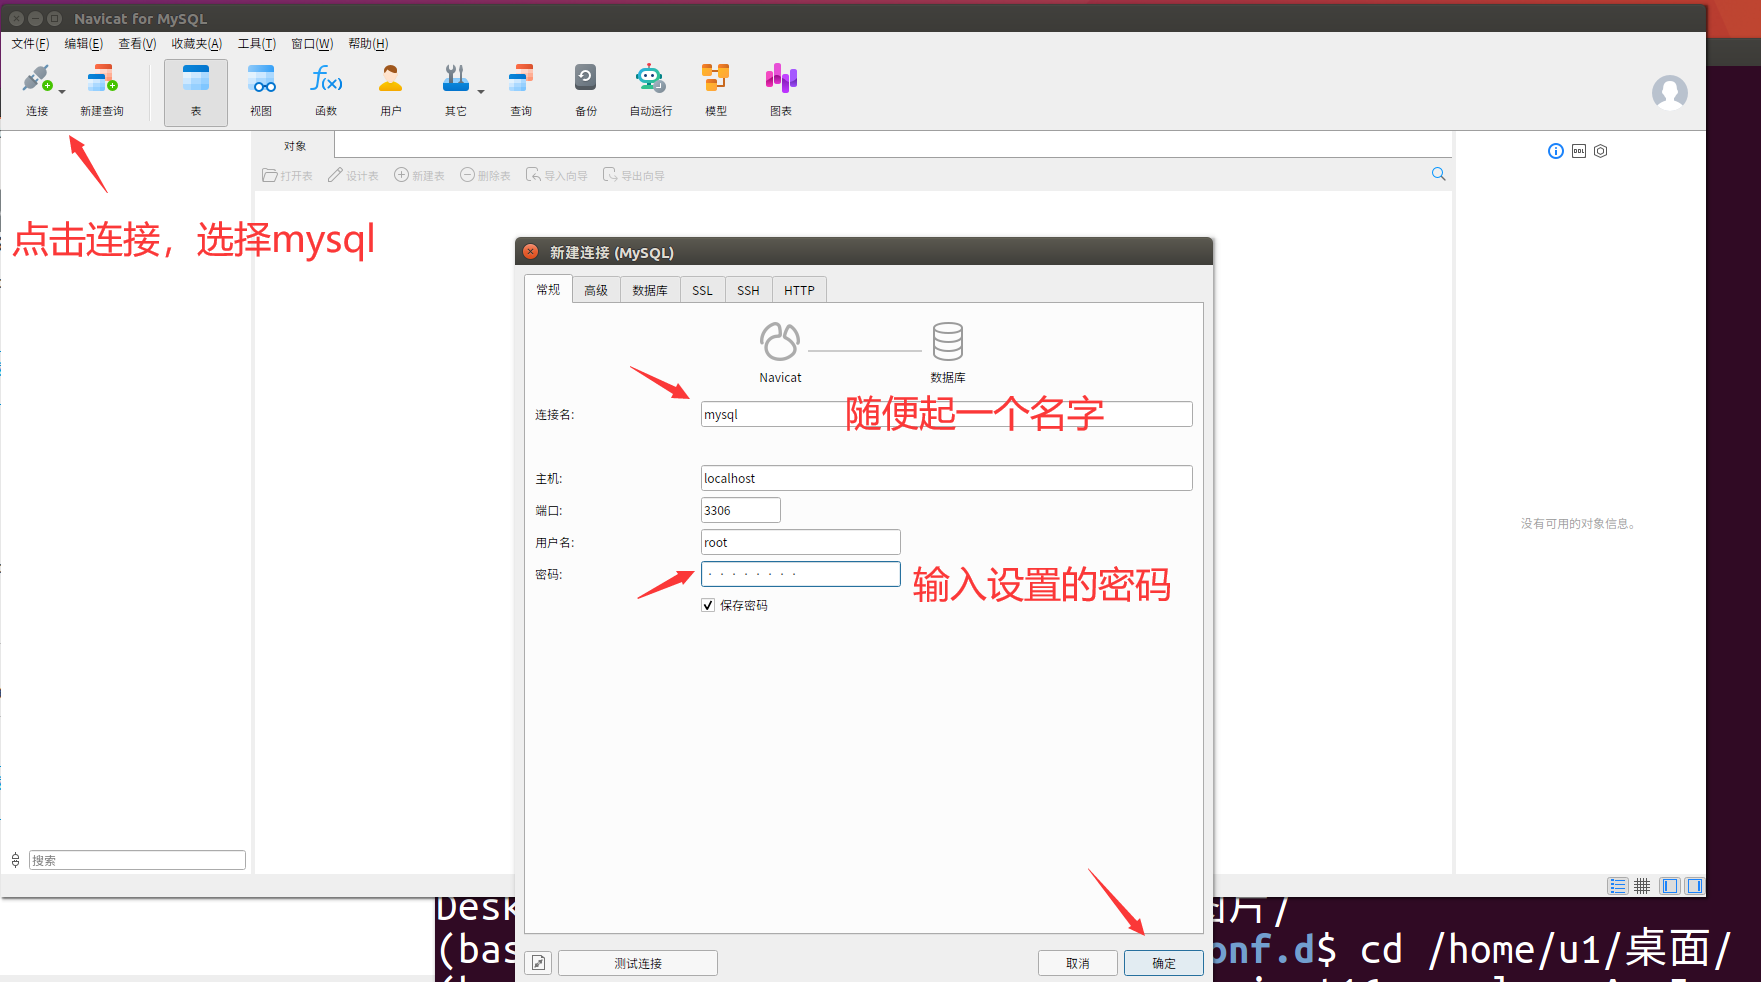Viewport: 1761px width, 982px height.
Task: Select the Table (表) toolbar icon
Action: tap(196, 92)
